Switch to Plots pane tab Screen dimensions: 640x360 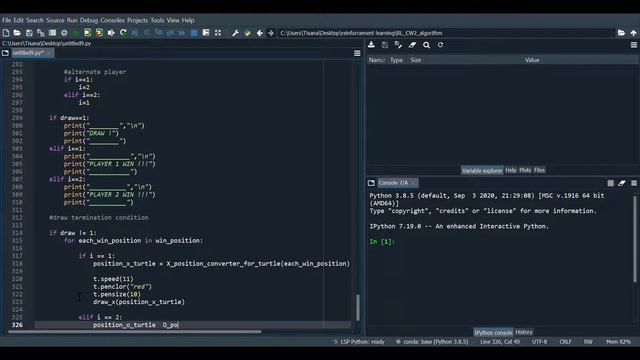(x=525, y=170)
